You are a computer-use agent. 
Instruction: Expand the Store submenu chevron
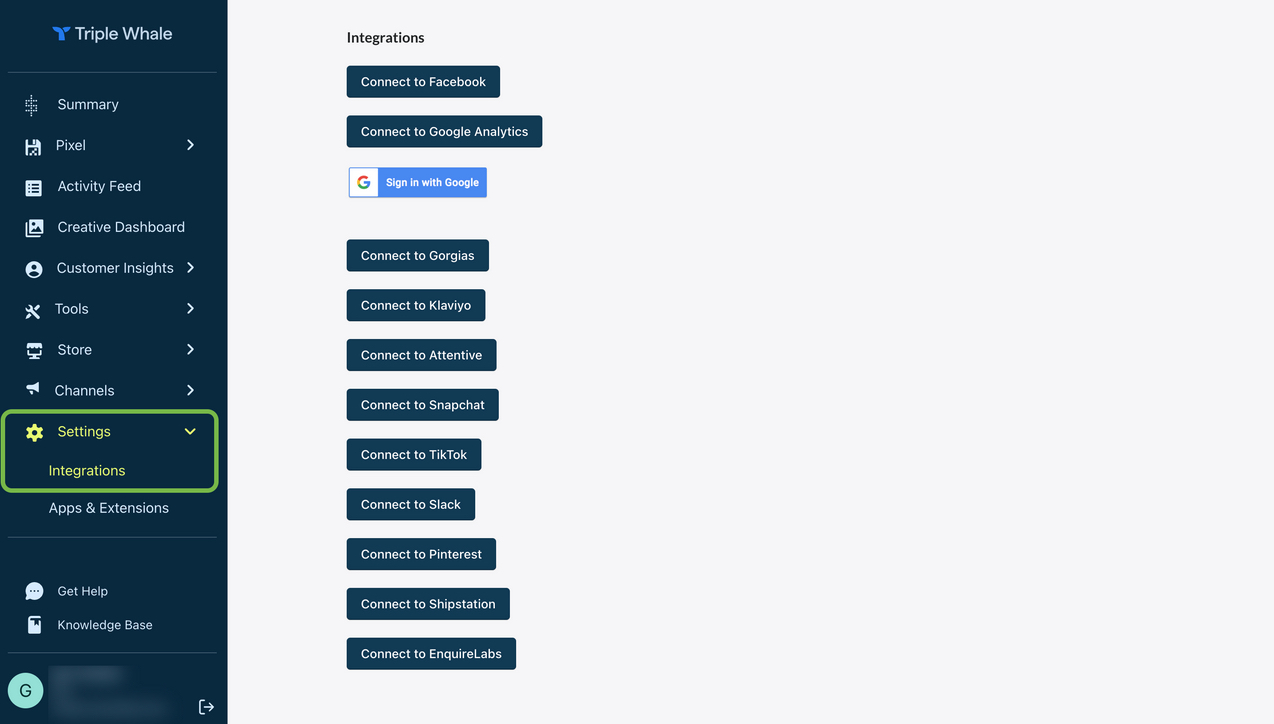(190, 350)
